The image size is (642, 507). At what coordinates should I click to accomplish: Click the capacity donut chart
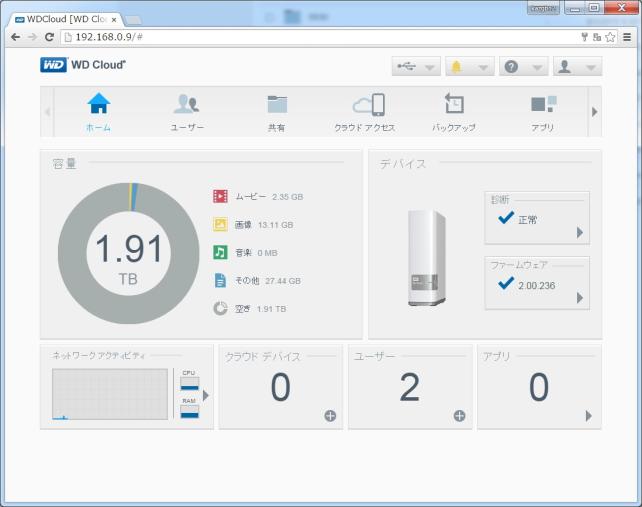(x=128, y=253)
